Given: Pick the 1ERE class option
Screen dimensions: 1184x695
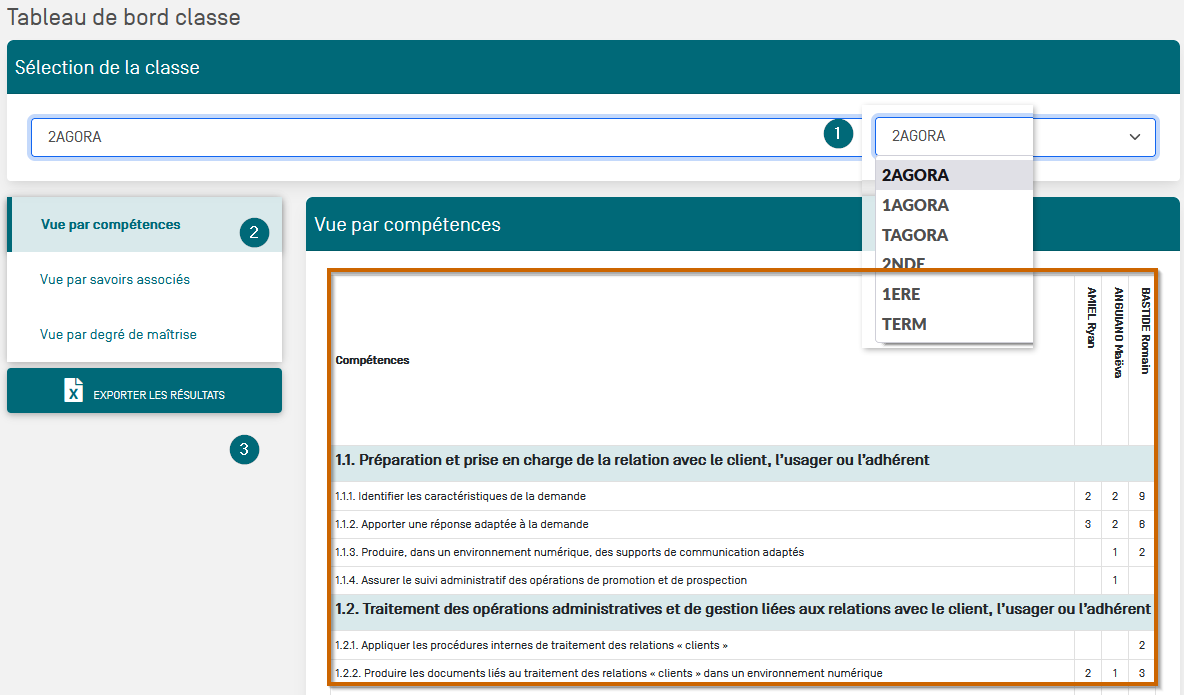Looking at the screenshot, I should [x=901, y=295].
